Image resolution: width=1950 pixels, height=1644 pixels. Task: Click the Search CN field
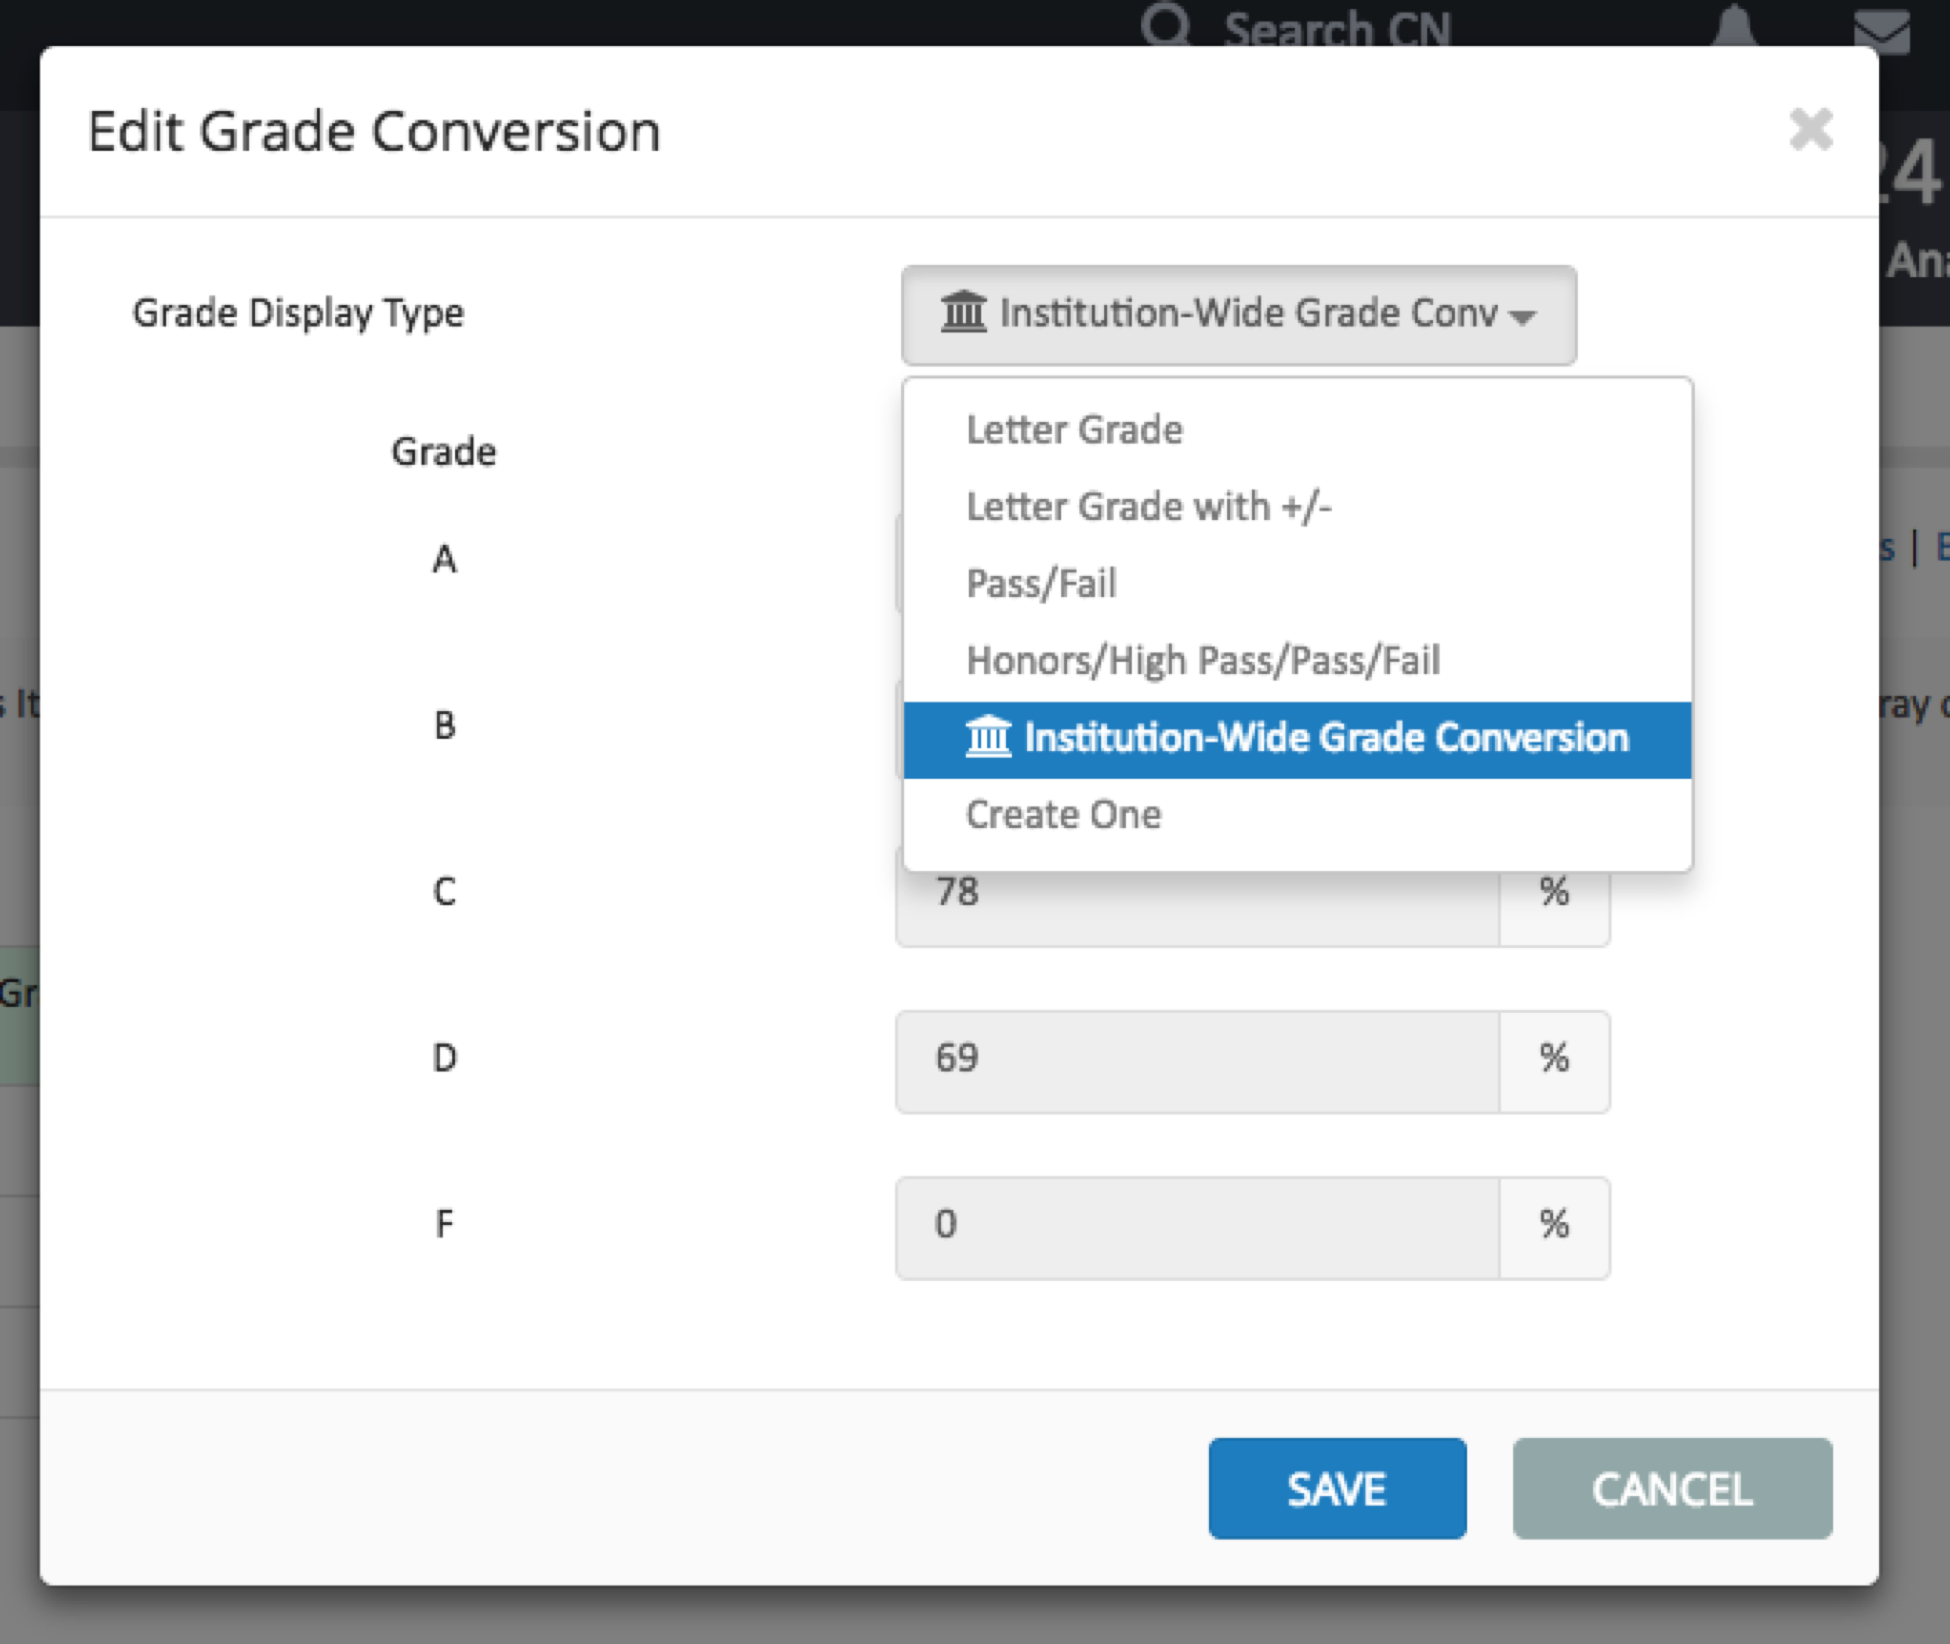pyautogui.click(x=1337, y=30)
